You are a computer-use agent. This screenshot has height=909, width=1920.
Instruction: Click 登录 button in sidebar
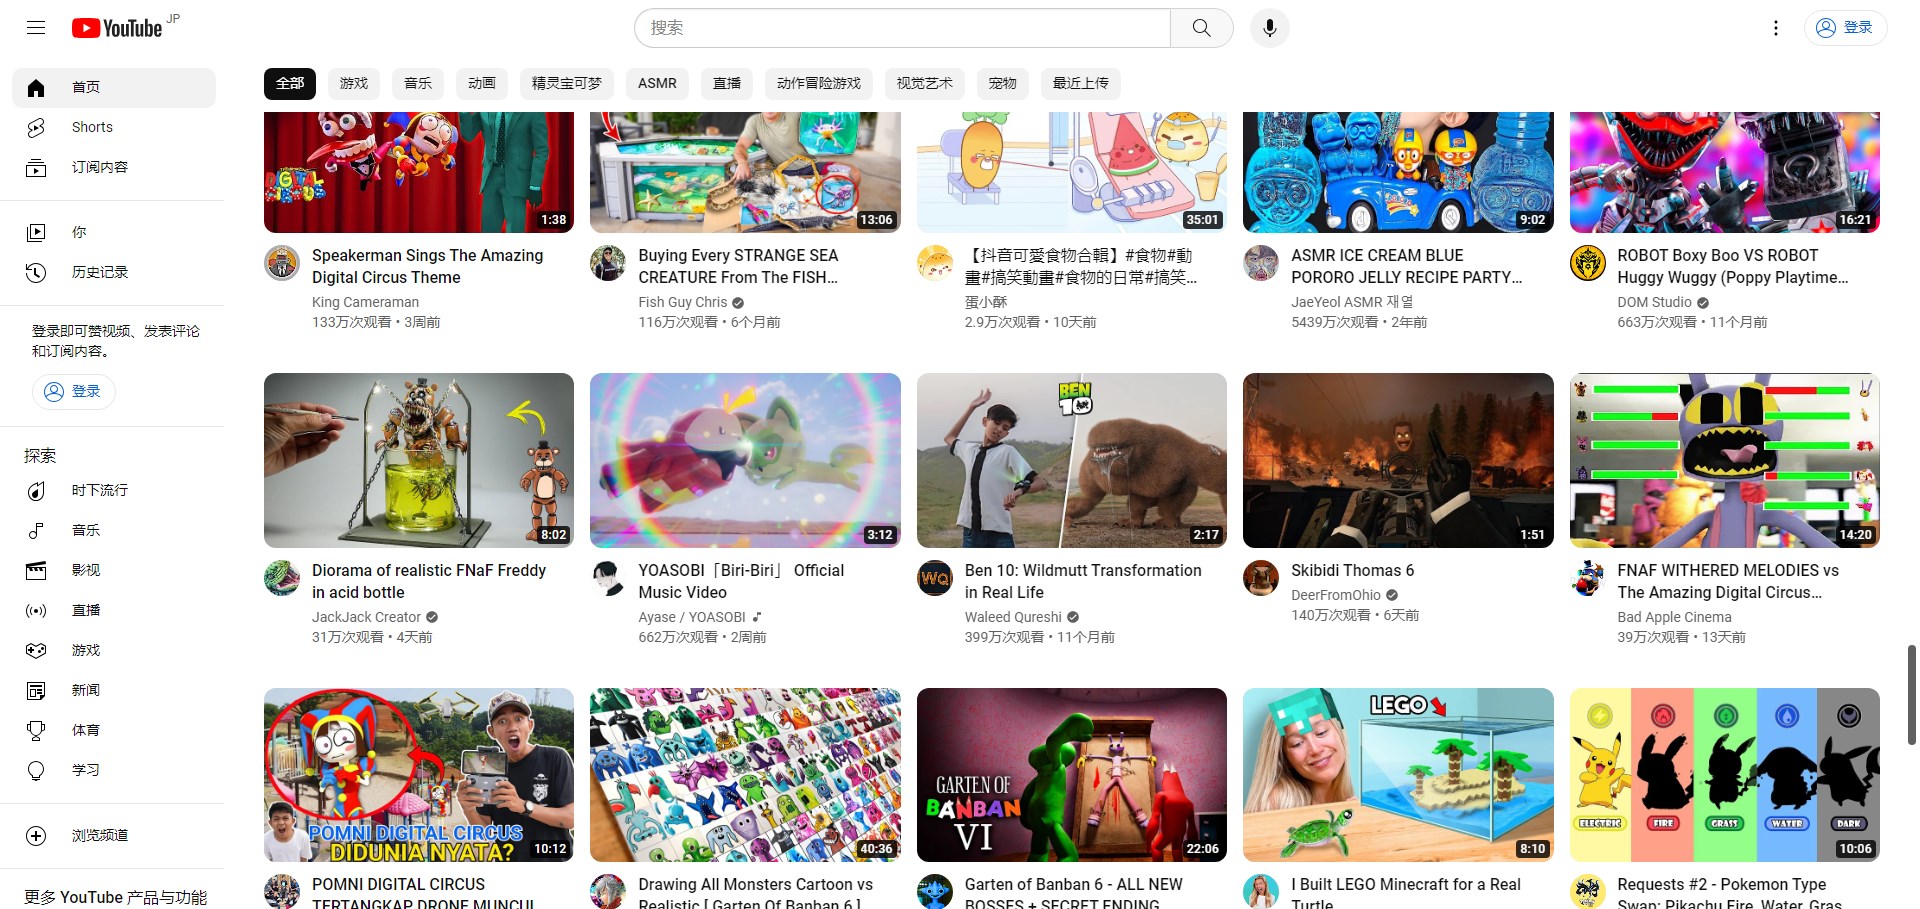74,391
